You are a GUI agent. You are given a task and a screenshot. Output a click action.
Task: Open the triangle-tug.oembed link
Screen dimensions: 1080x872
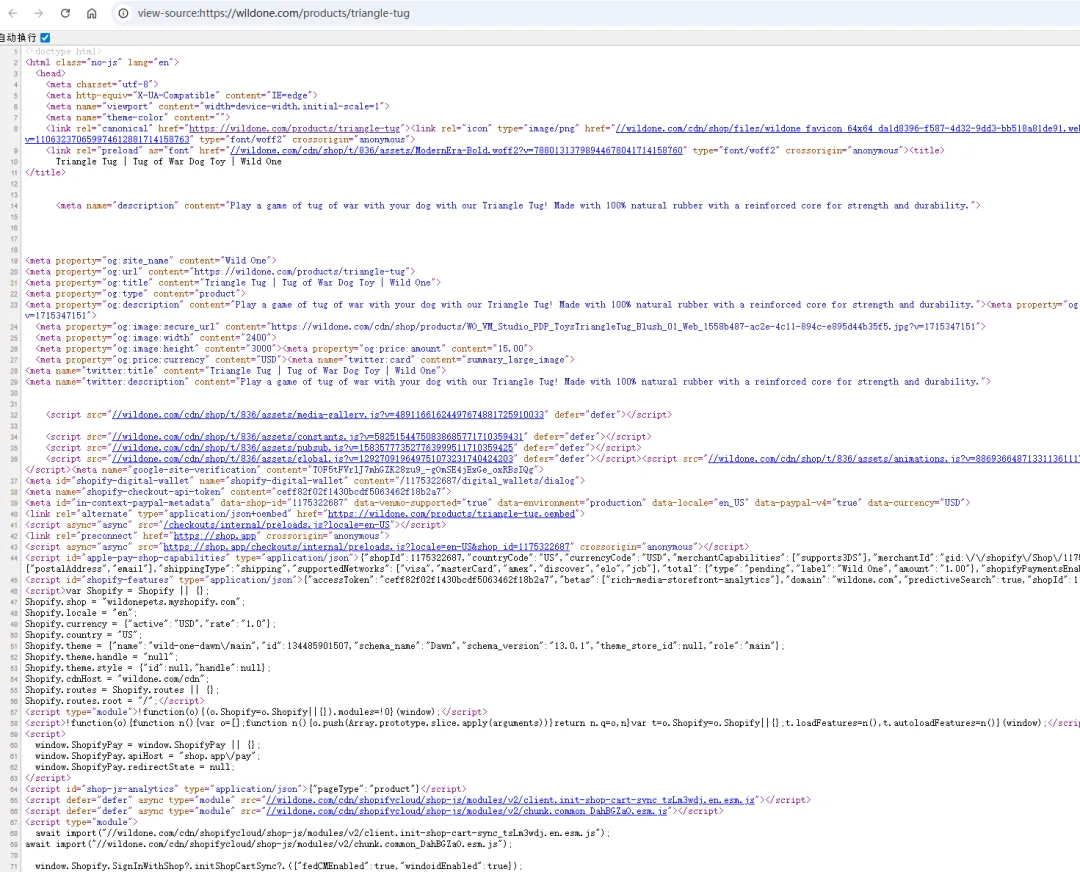coord(451,514)
